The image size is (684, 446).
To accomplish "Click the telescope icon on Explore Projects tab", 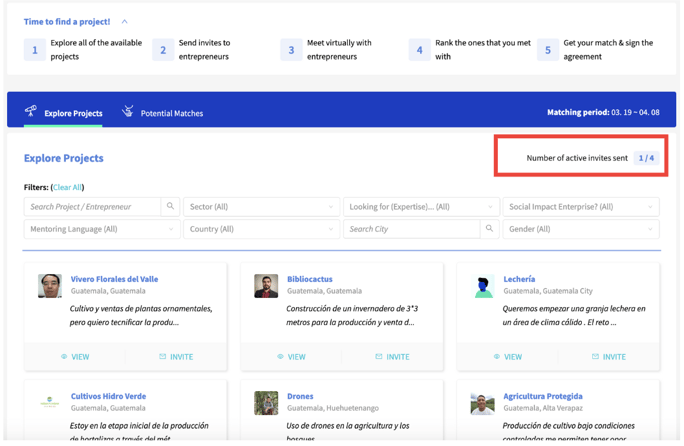I will pyautogui.click(x=31, y=111).
